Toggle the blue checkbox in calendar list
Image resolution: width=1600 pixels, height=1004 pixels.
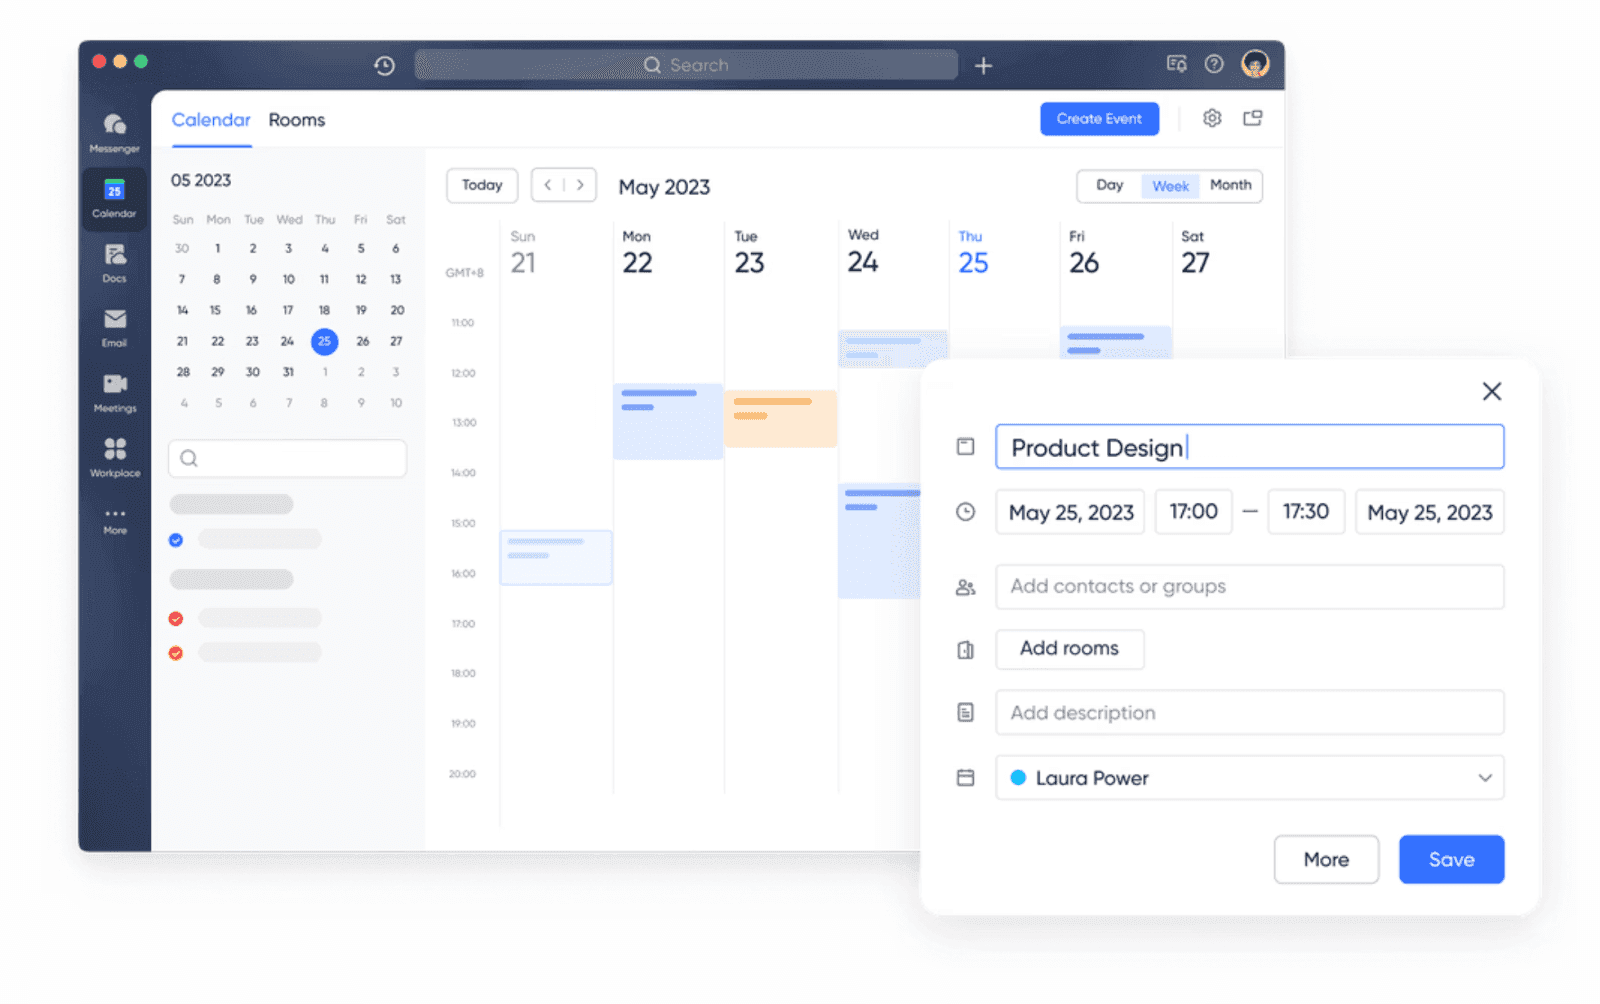point(176,539)
